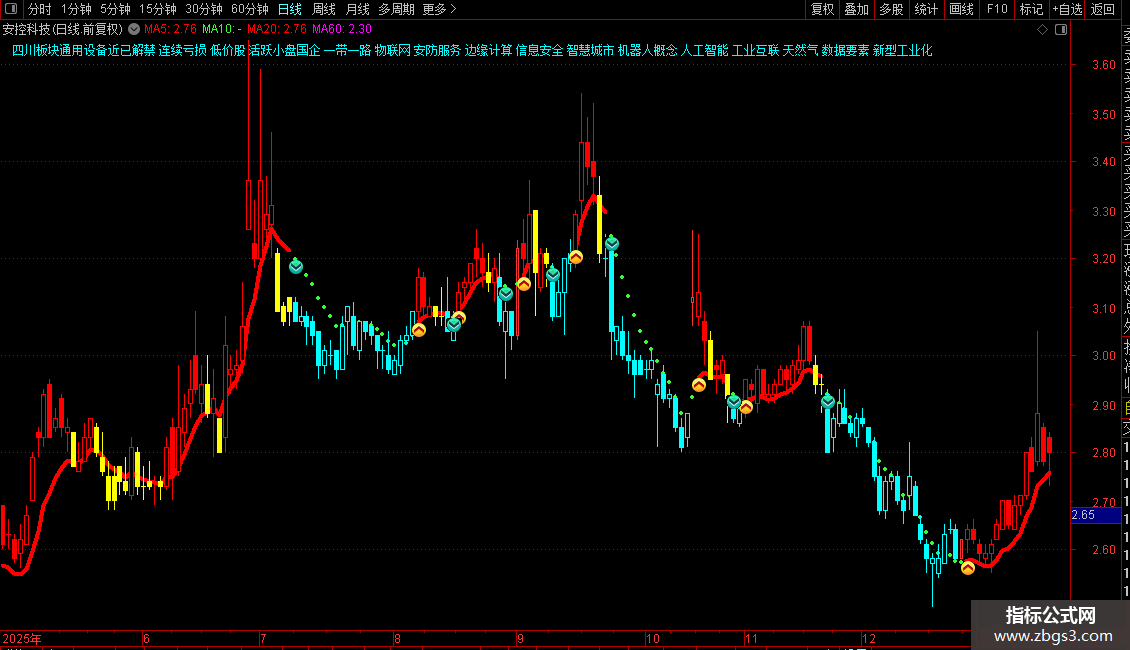The height and width of the screenshot is (650, 1130).
Task: Select the 1分钟 period tab
Action: 76,9
